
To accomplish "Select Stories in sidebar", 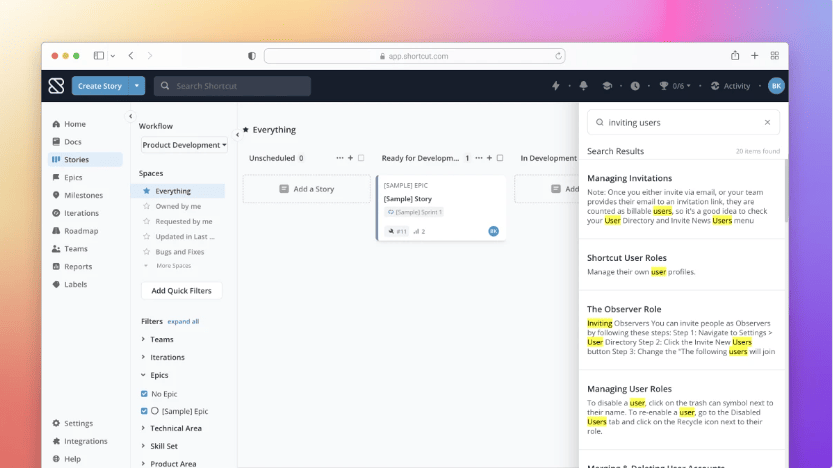I will [x=85, y=159].
